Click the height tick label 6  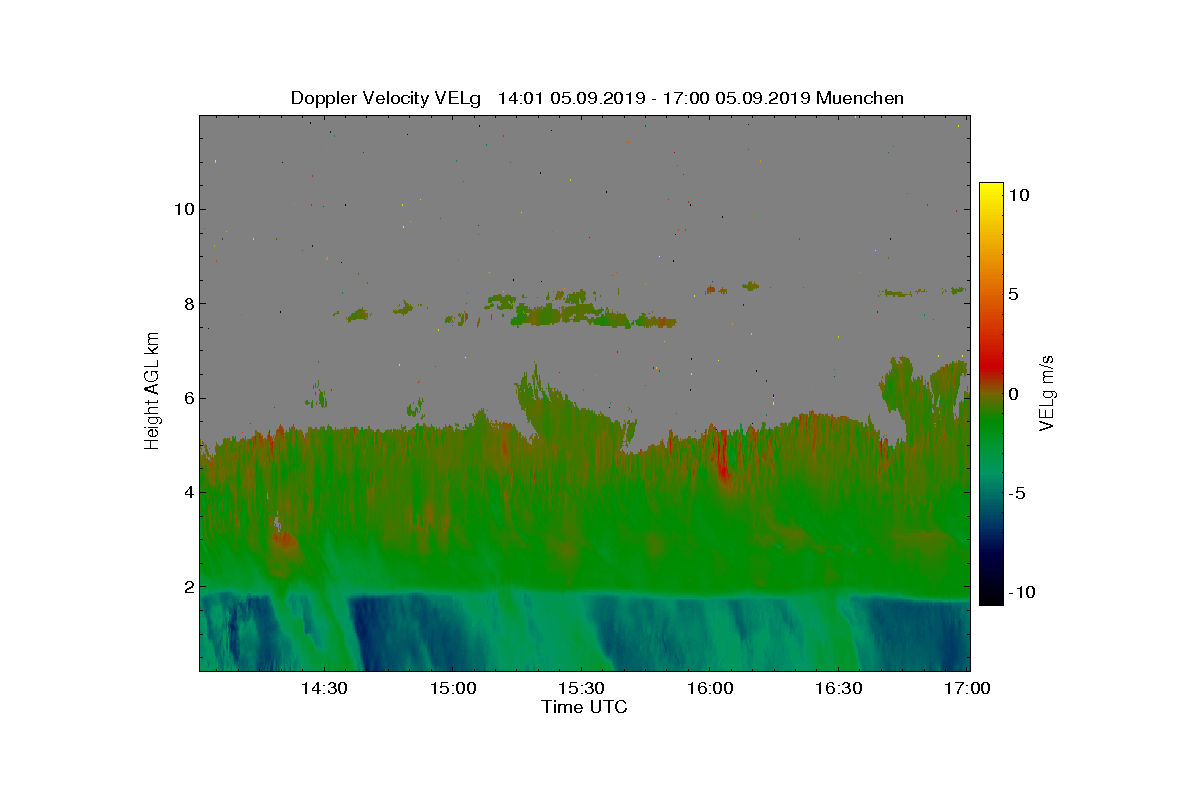click(188, 398)
